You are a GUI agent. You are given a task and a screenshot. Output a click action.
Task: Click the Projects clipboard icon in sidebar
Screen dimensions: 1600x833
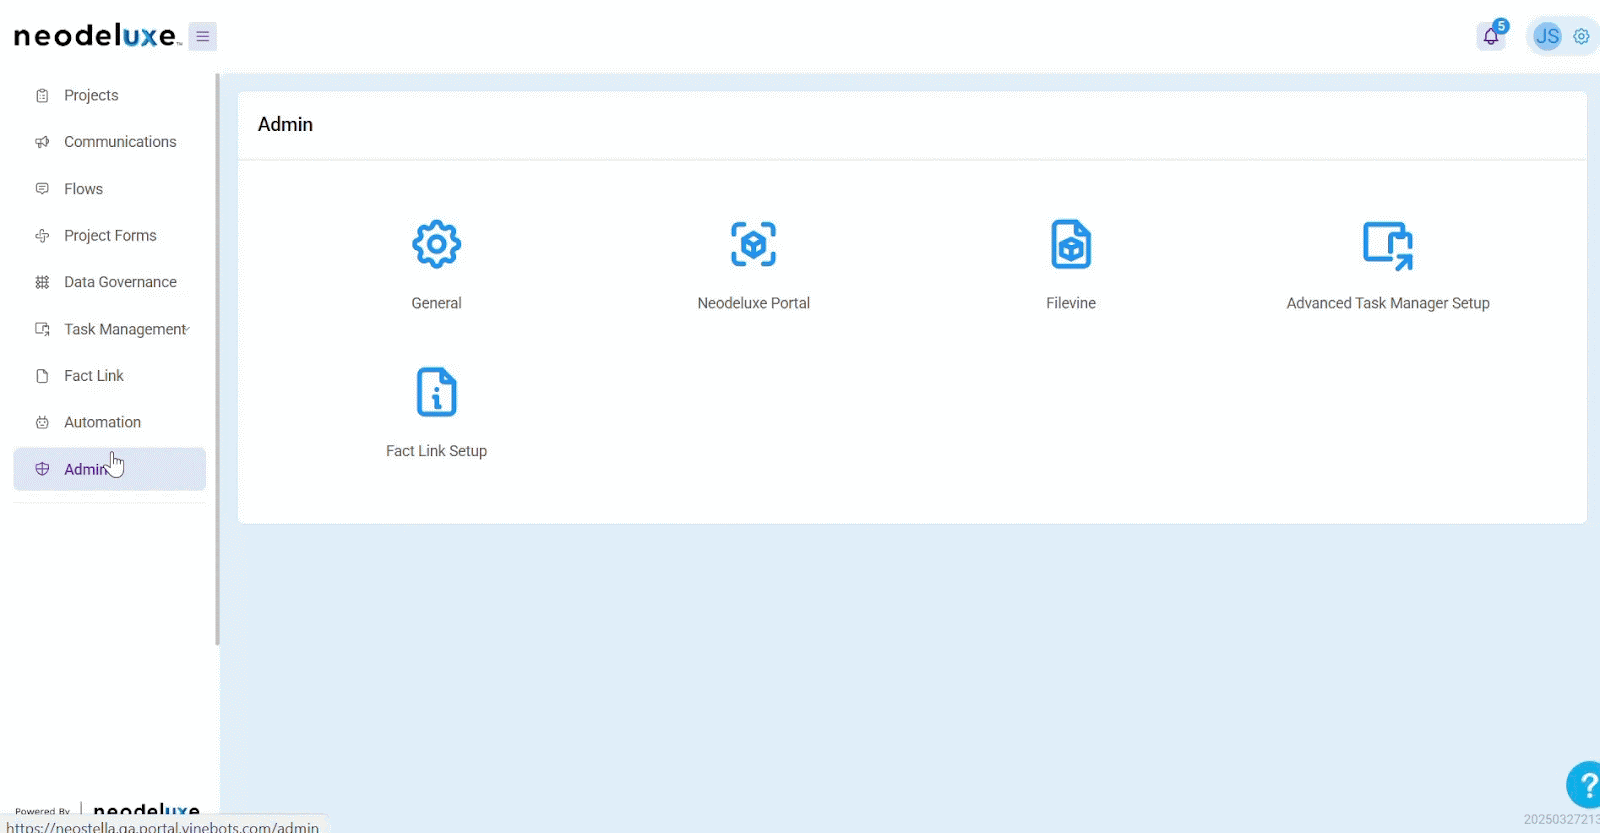click(42, 96)
